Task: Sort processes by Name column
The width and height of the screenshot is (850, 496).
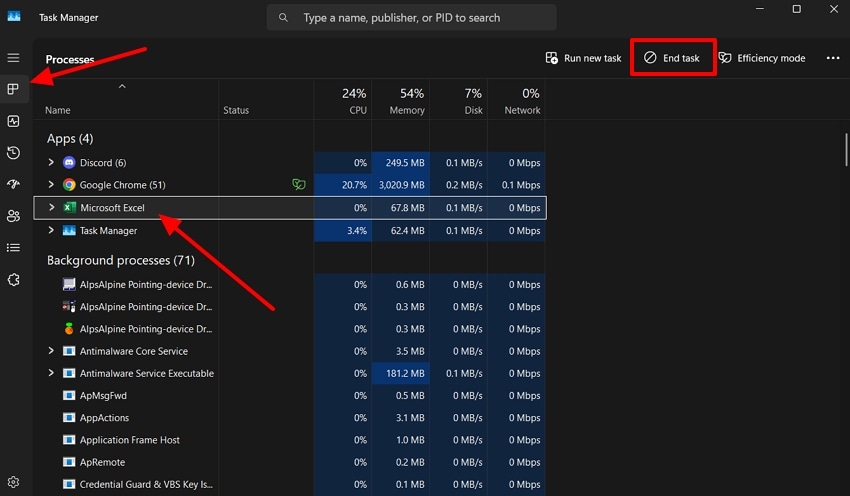Action: click(x=58, y=110)
